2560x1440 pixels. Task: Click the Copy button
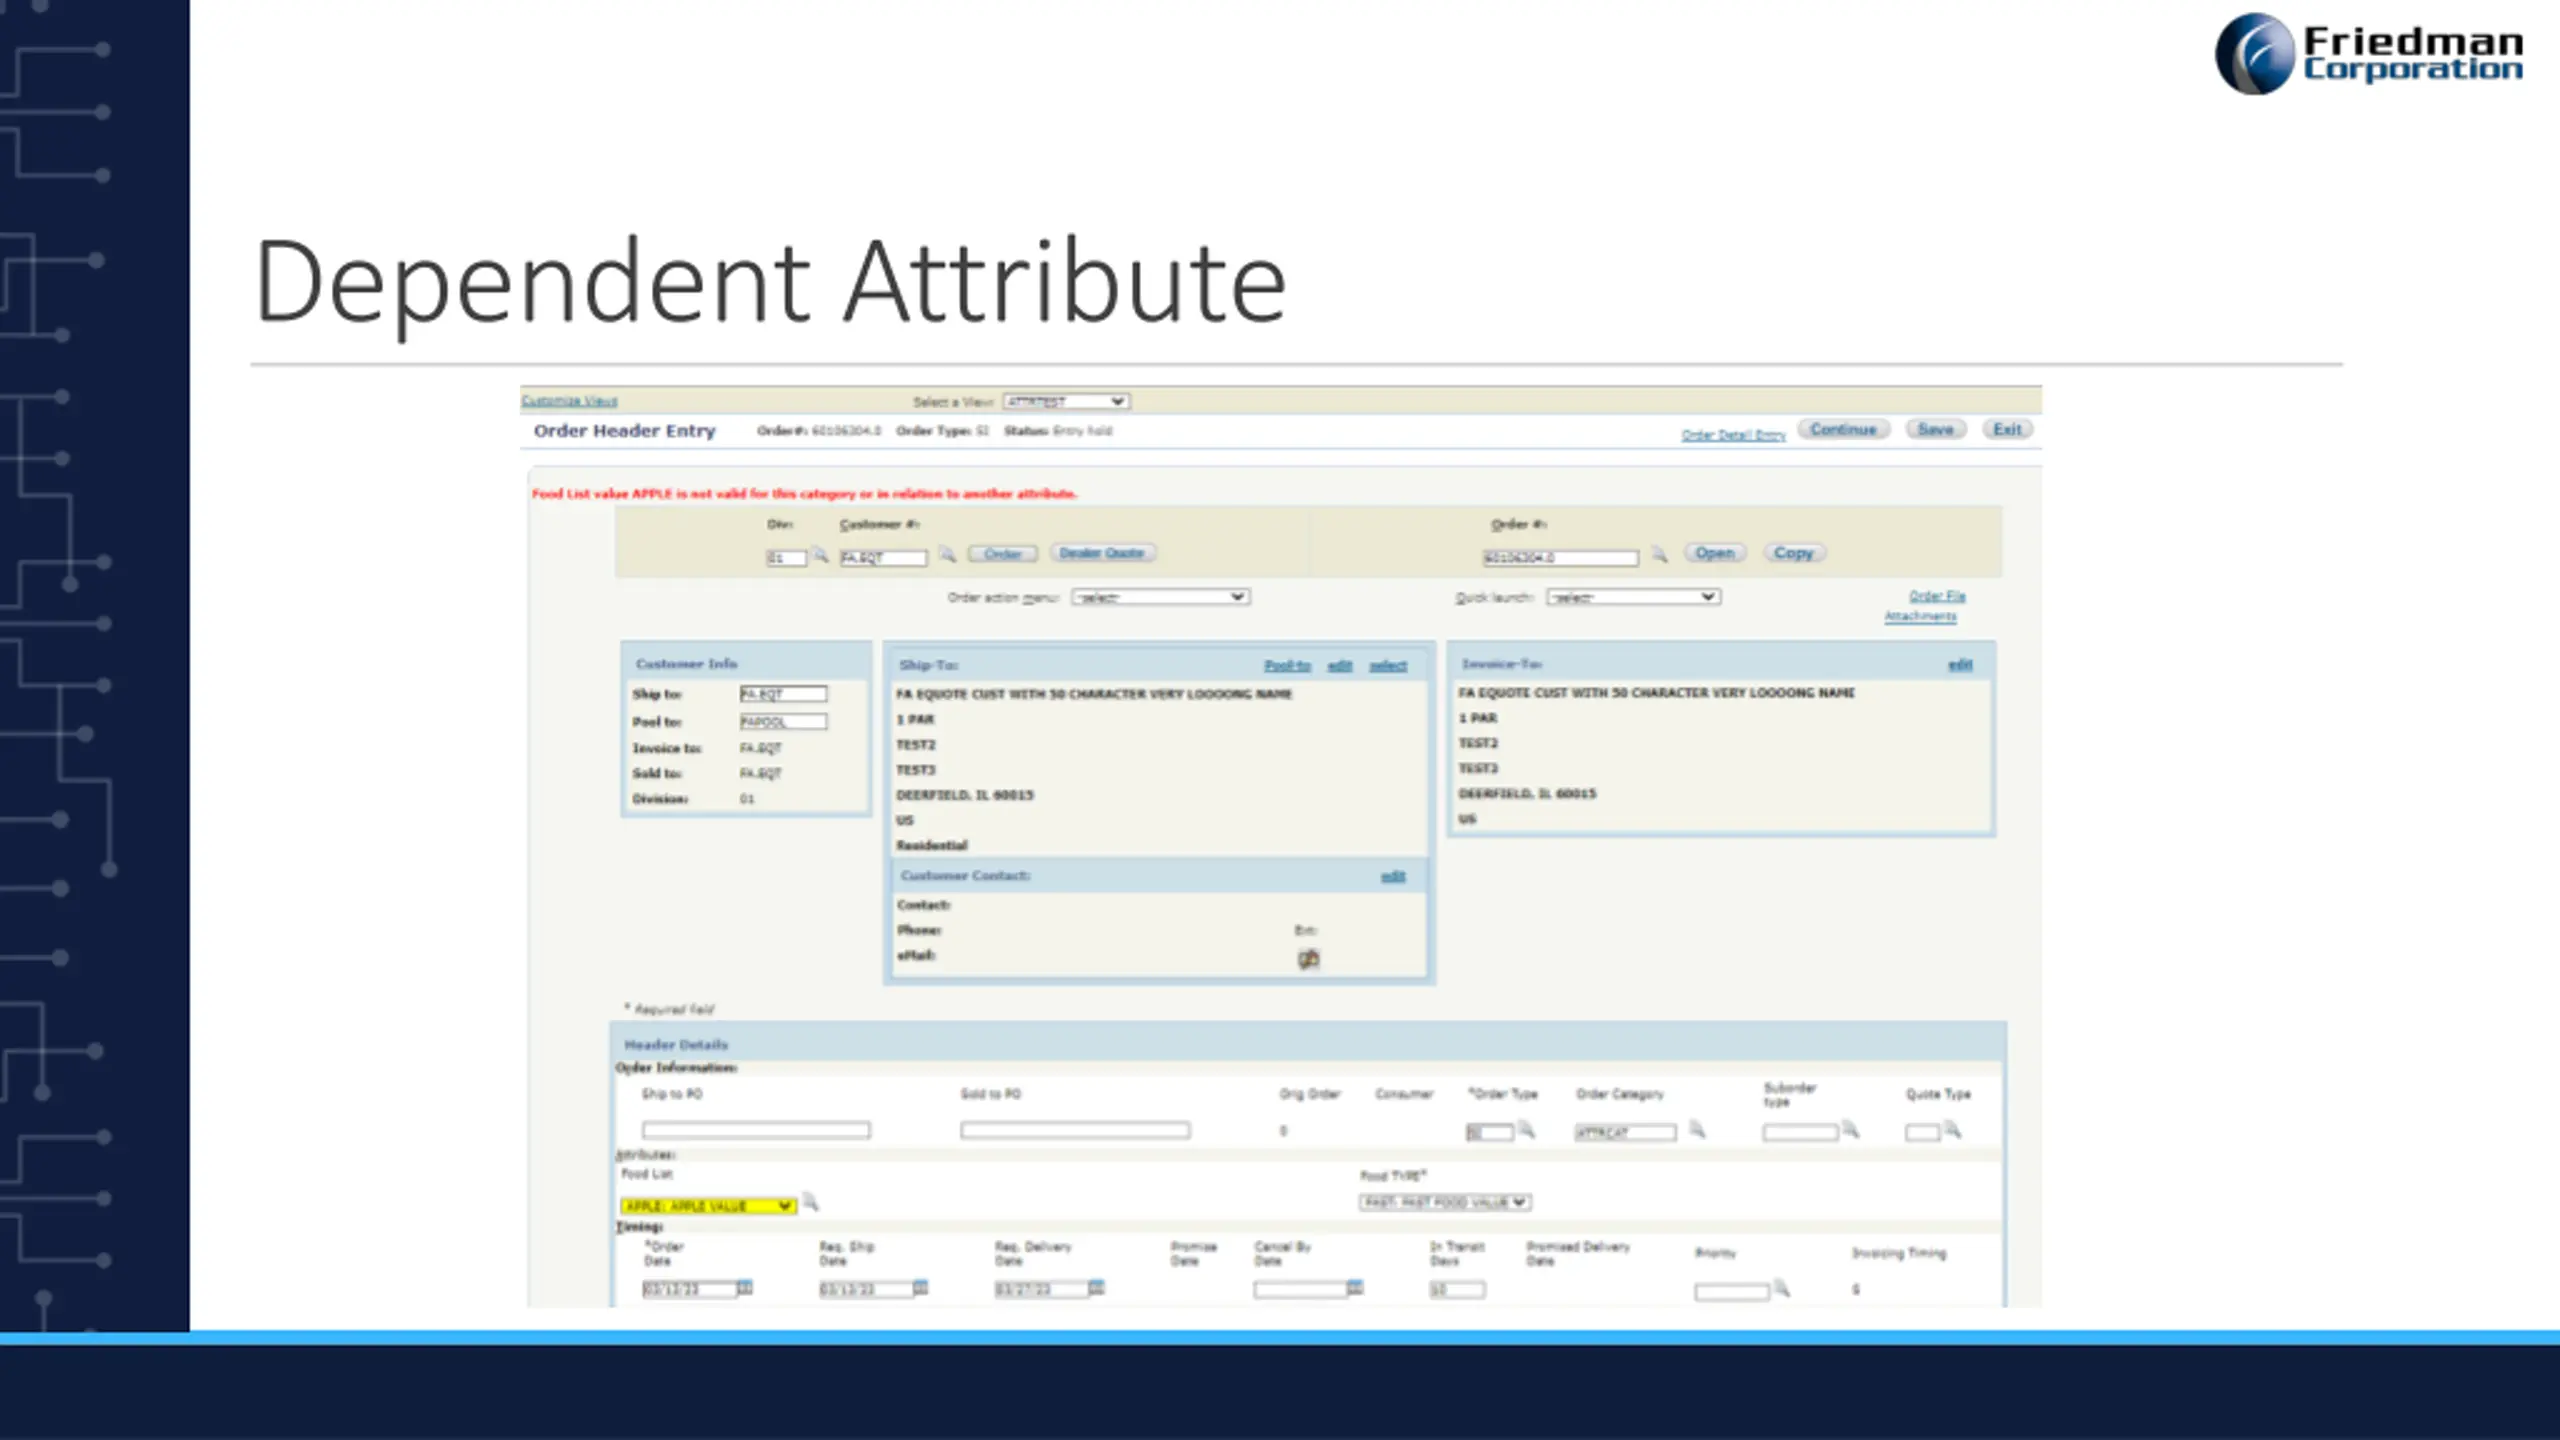click(x=1793, y=553)
